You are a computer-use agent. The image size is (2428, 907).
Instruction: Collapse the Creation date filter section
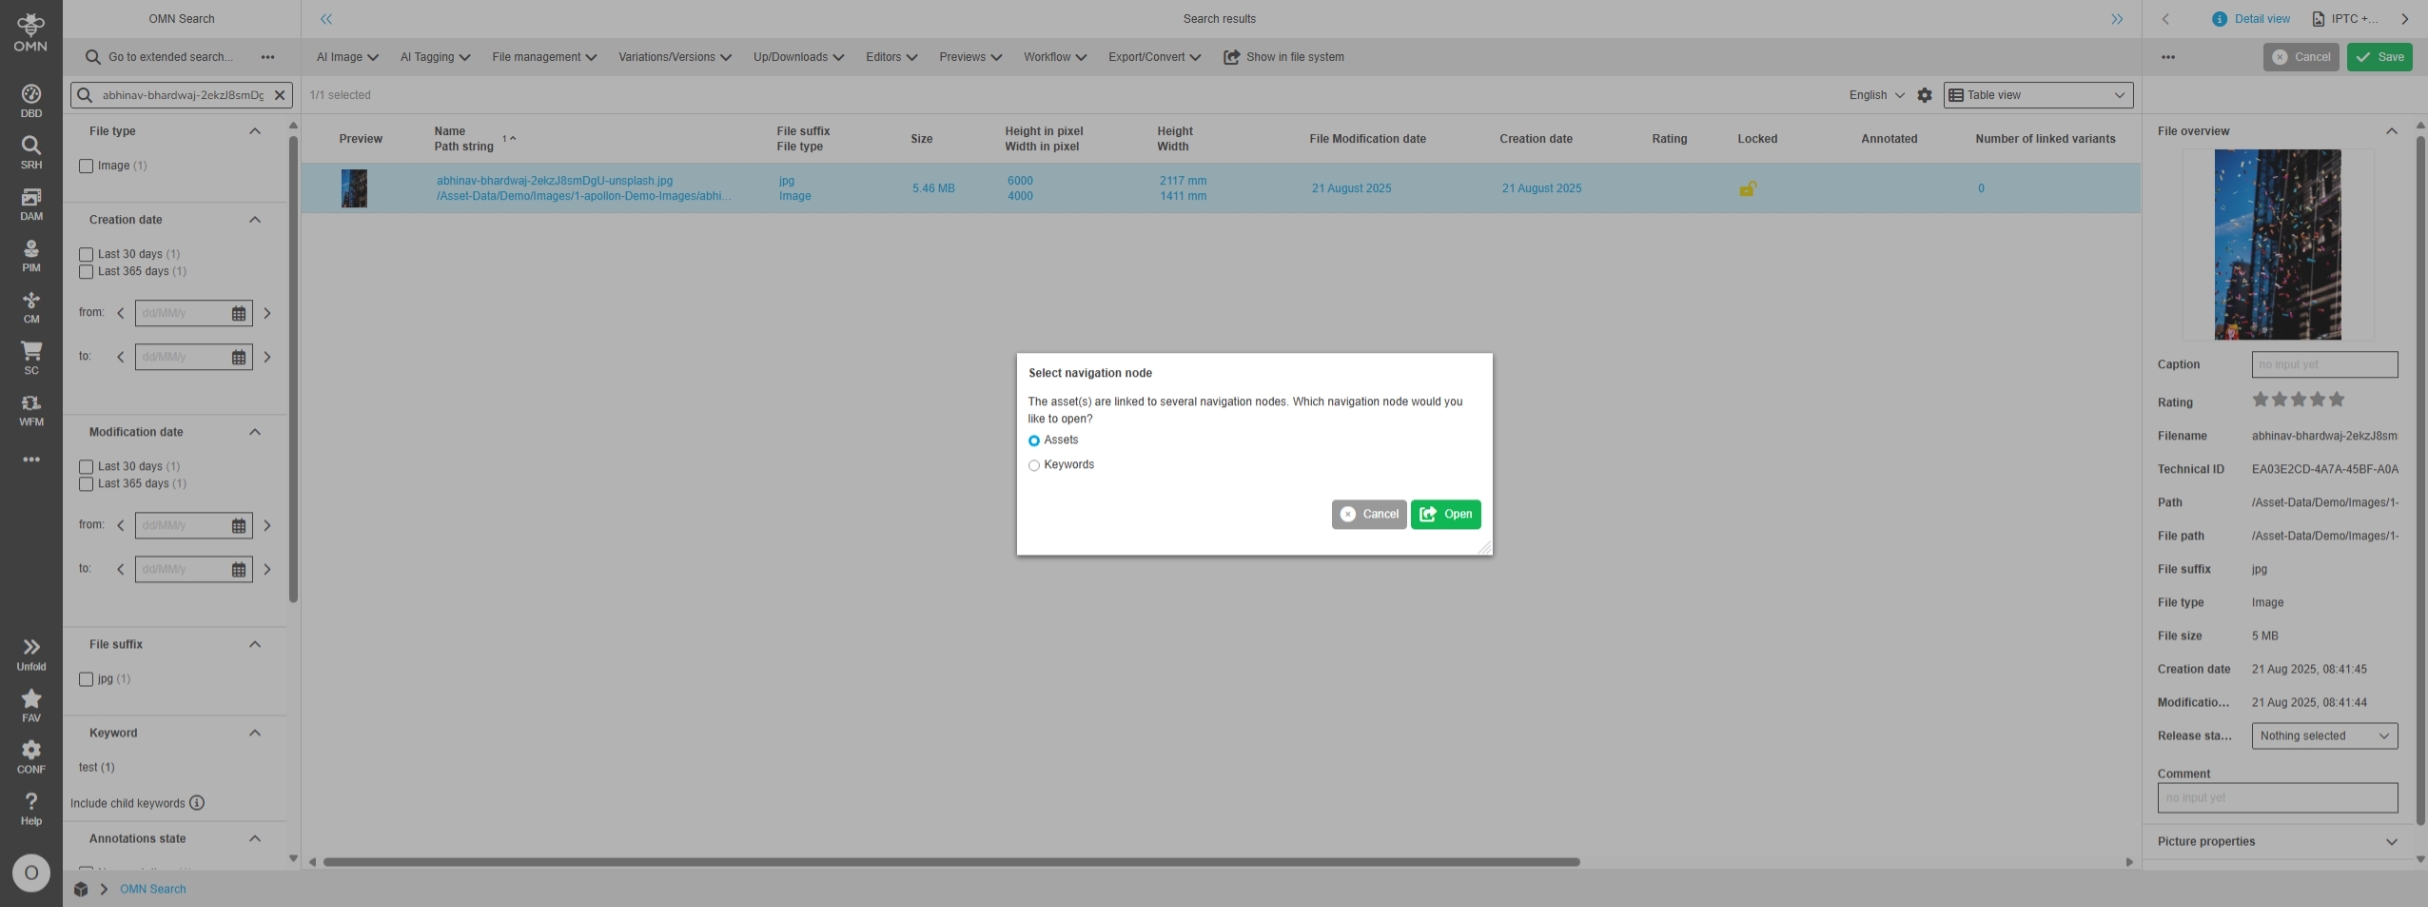(x=255, y=220)
